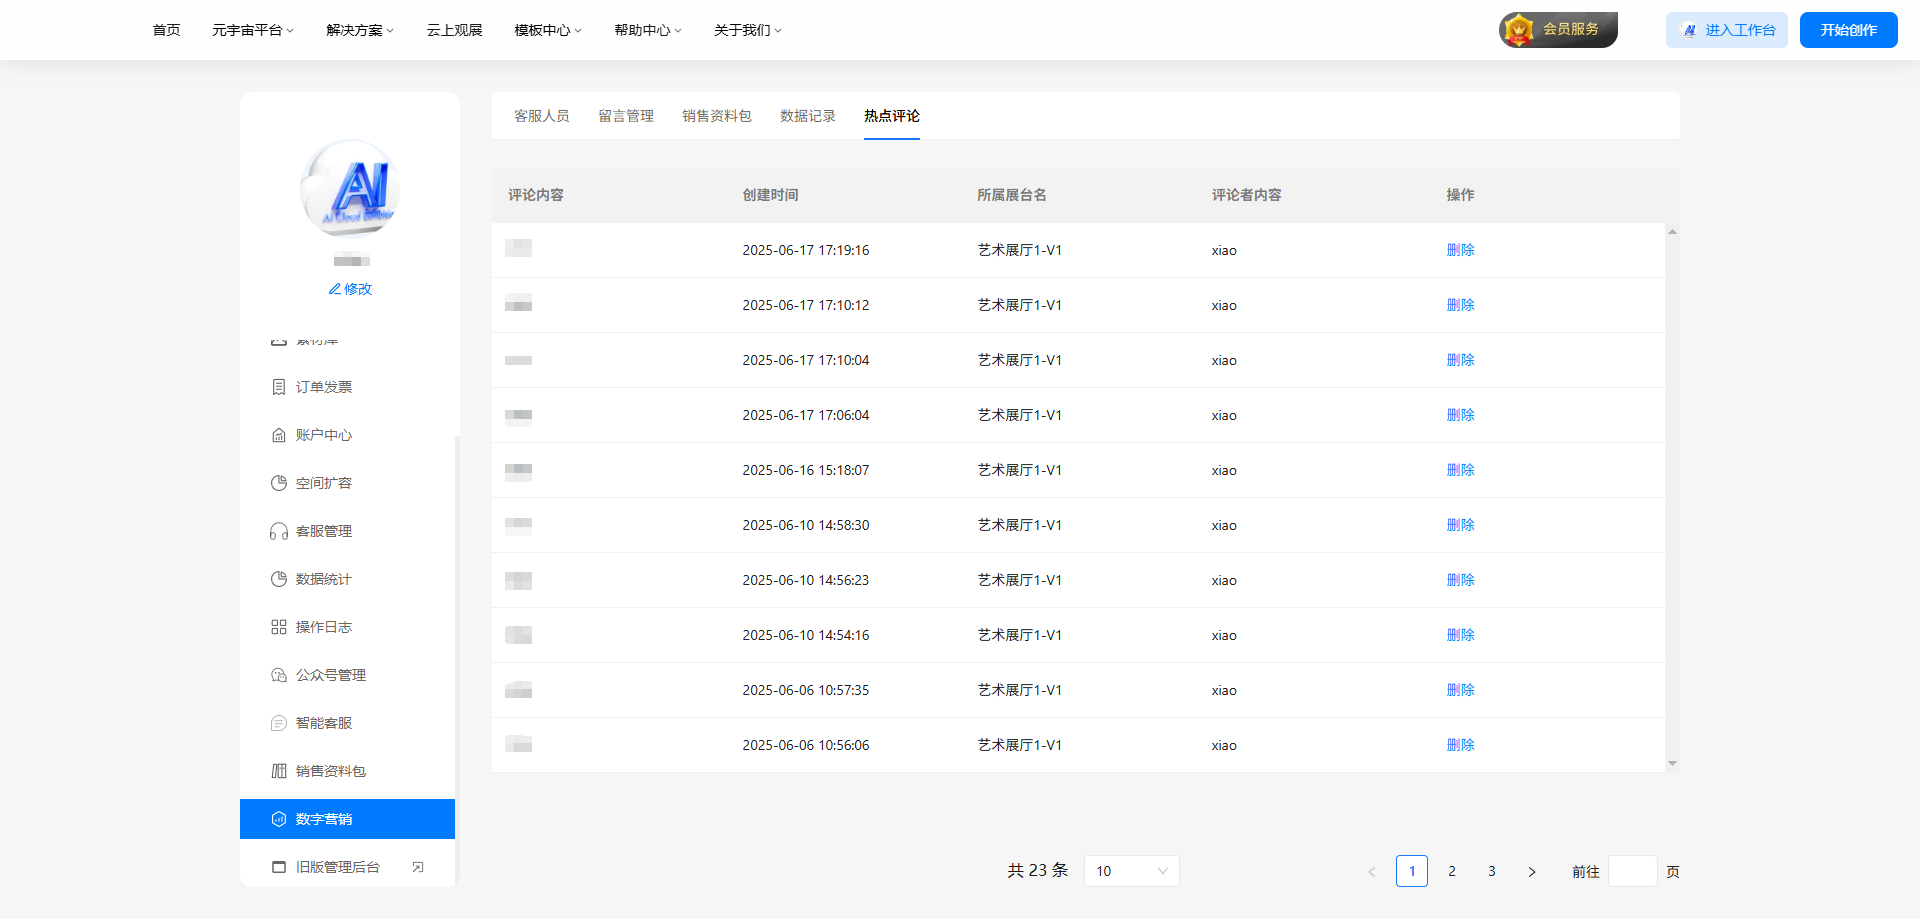The image size is (1920, 919).
Task: Open external link icon beside 旧版管理后台
Action: tap(418, 867)
